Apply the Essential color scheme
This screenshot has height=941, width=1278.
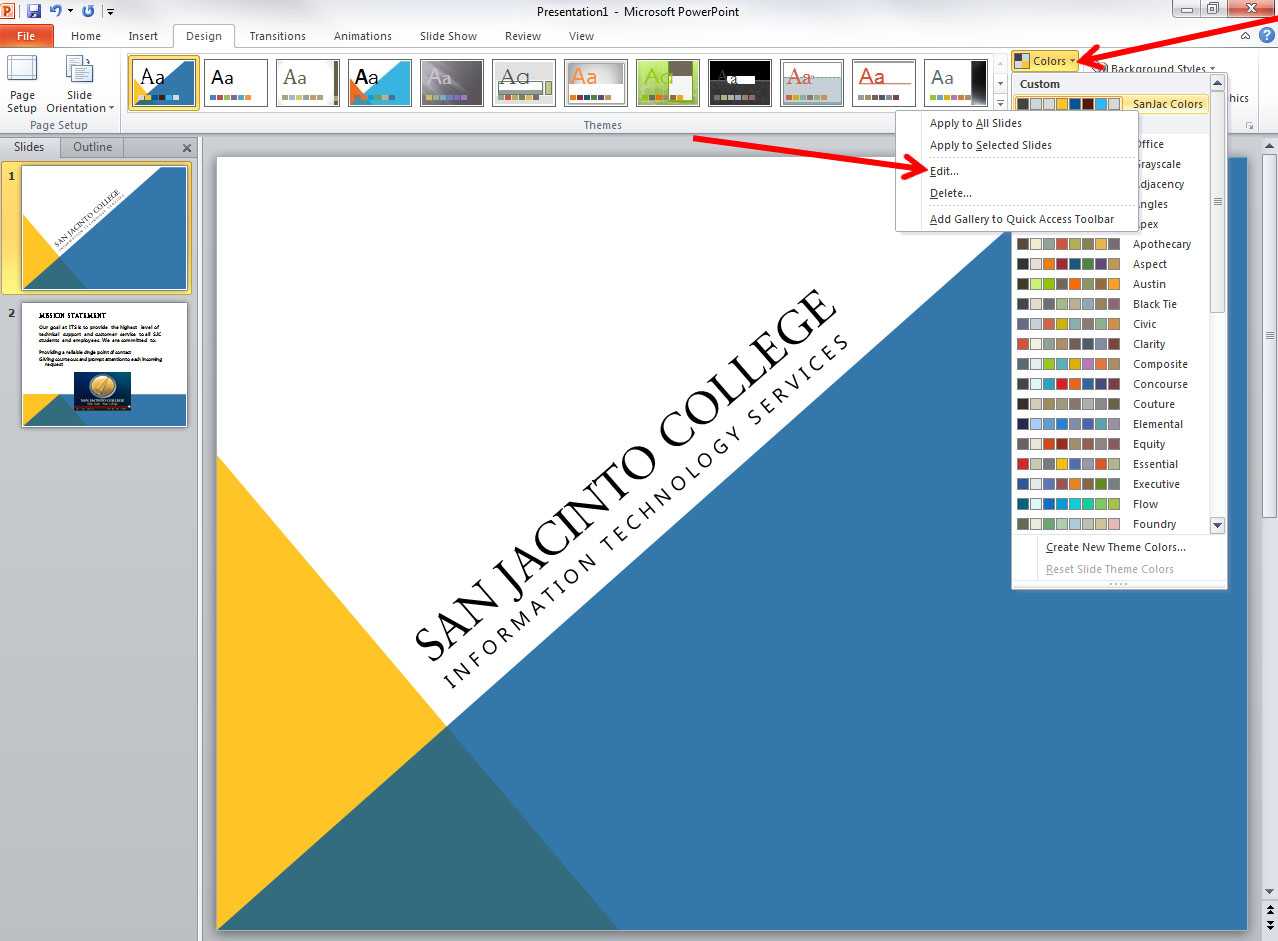click(x=1111, y=464)
